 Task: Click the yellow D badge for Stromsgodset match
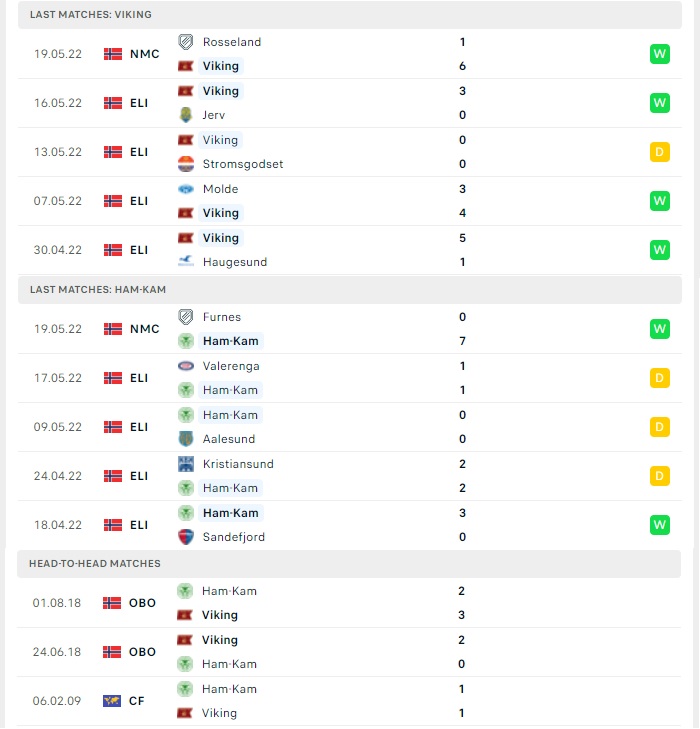pyautogui.click(x=660, y=152)
